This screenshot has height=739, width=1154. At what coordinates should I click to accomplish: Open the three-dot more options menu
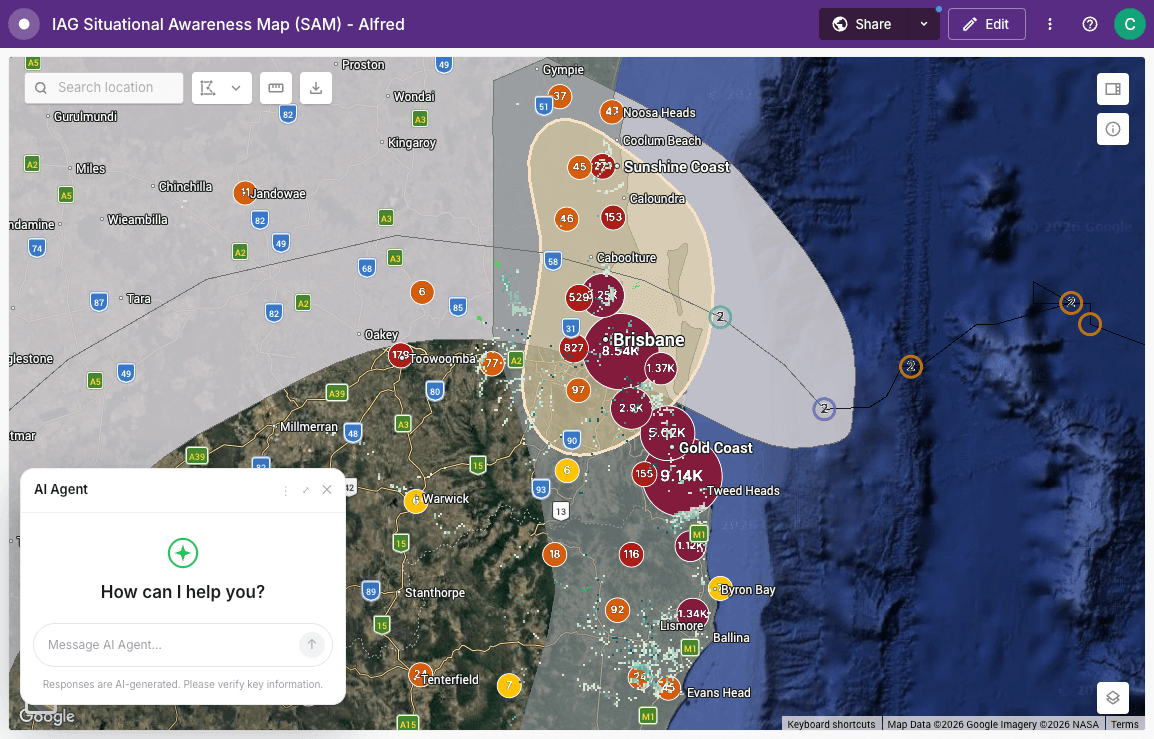point(1050,24)
